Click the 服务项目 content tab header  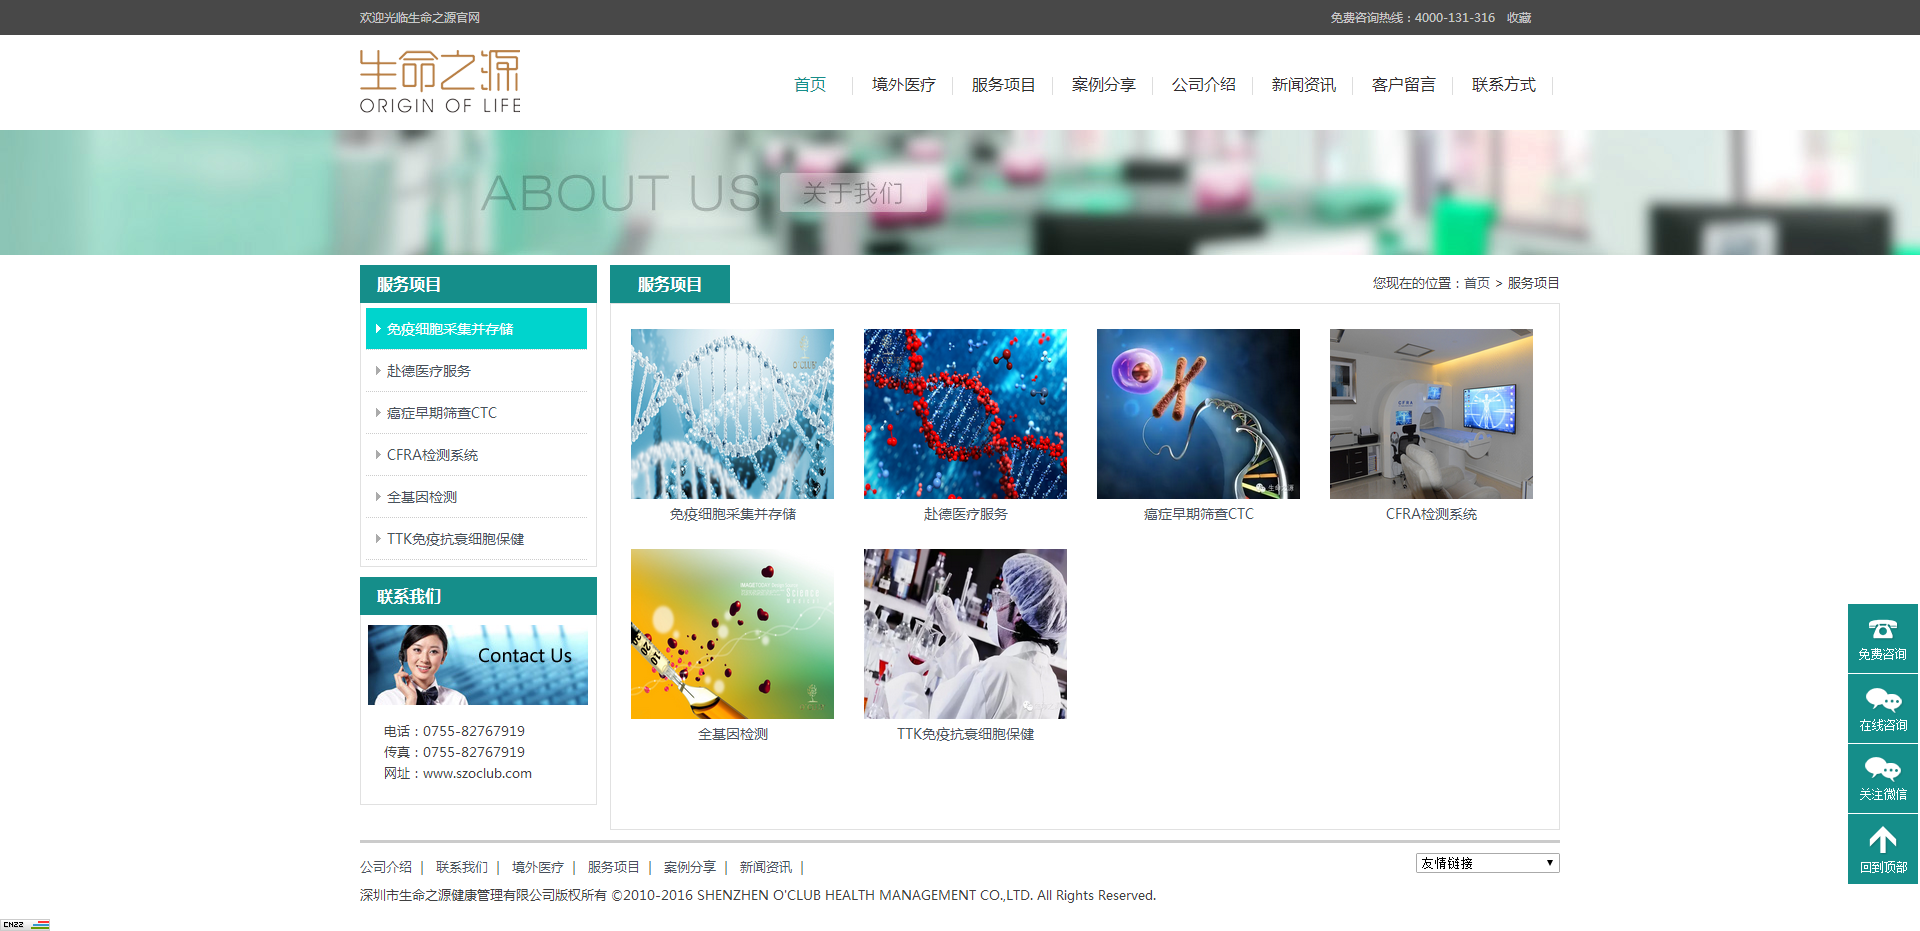(670, 284)
